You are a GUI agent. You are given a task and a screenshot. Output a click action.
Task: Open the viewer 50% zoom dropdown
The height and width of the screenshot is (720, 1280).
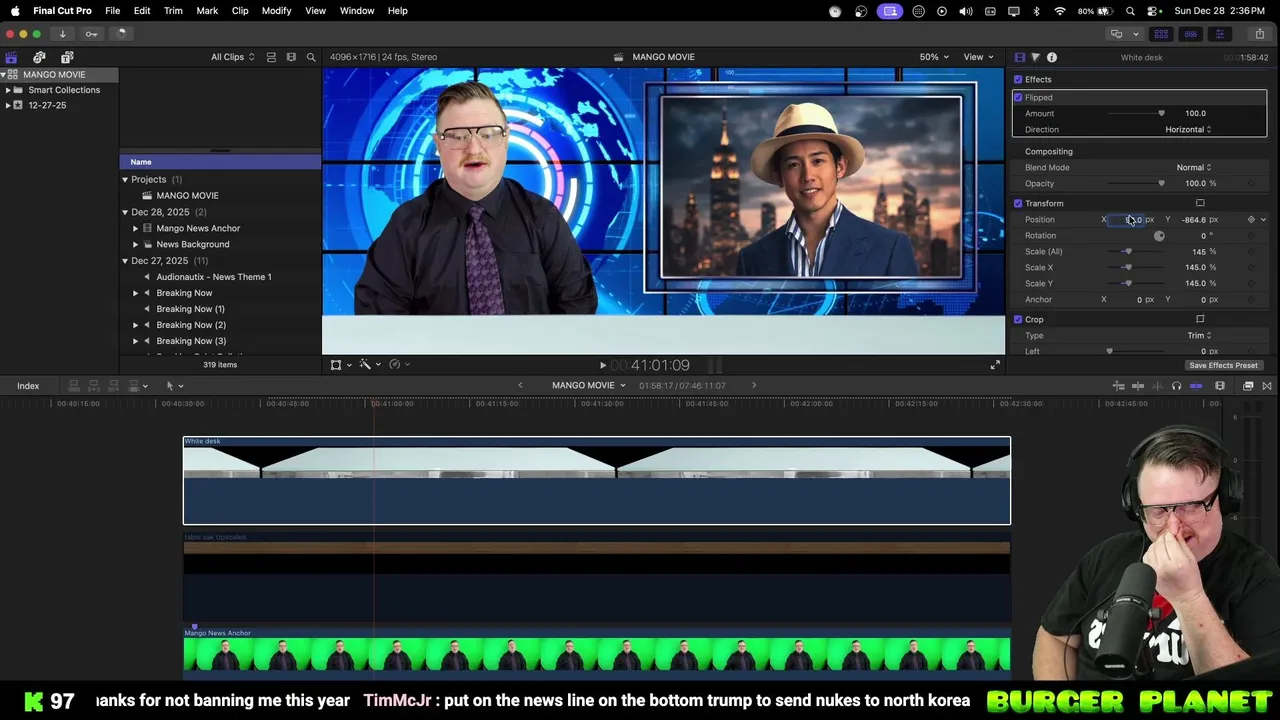click(x=934, y=57)
